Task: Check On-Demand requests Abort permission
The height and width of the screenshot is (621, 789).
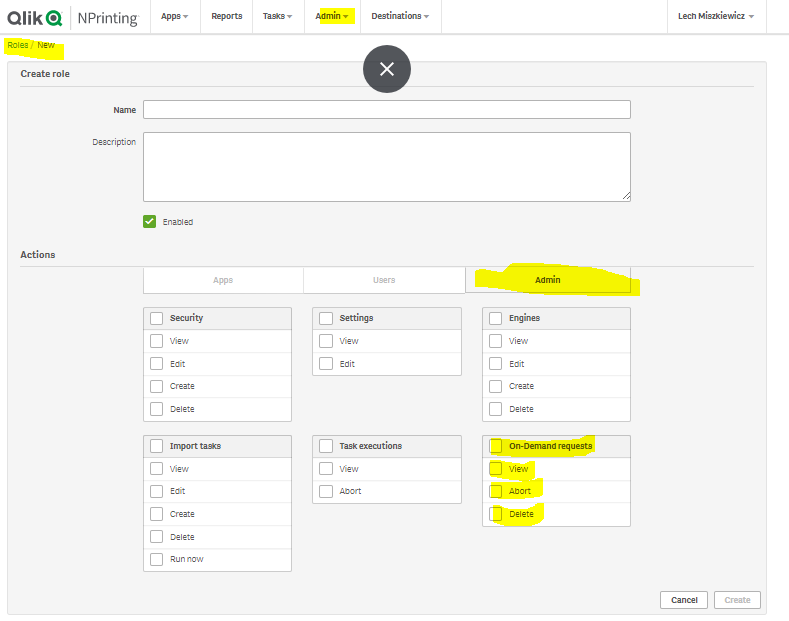Action: point(496,491)
